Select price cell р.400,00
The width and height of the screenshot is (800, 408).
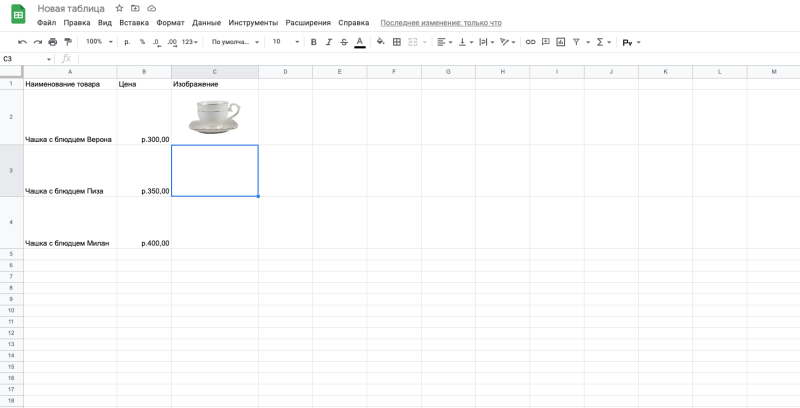pos(144,223)
